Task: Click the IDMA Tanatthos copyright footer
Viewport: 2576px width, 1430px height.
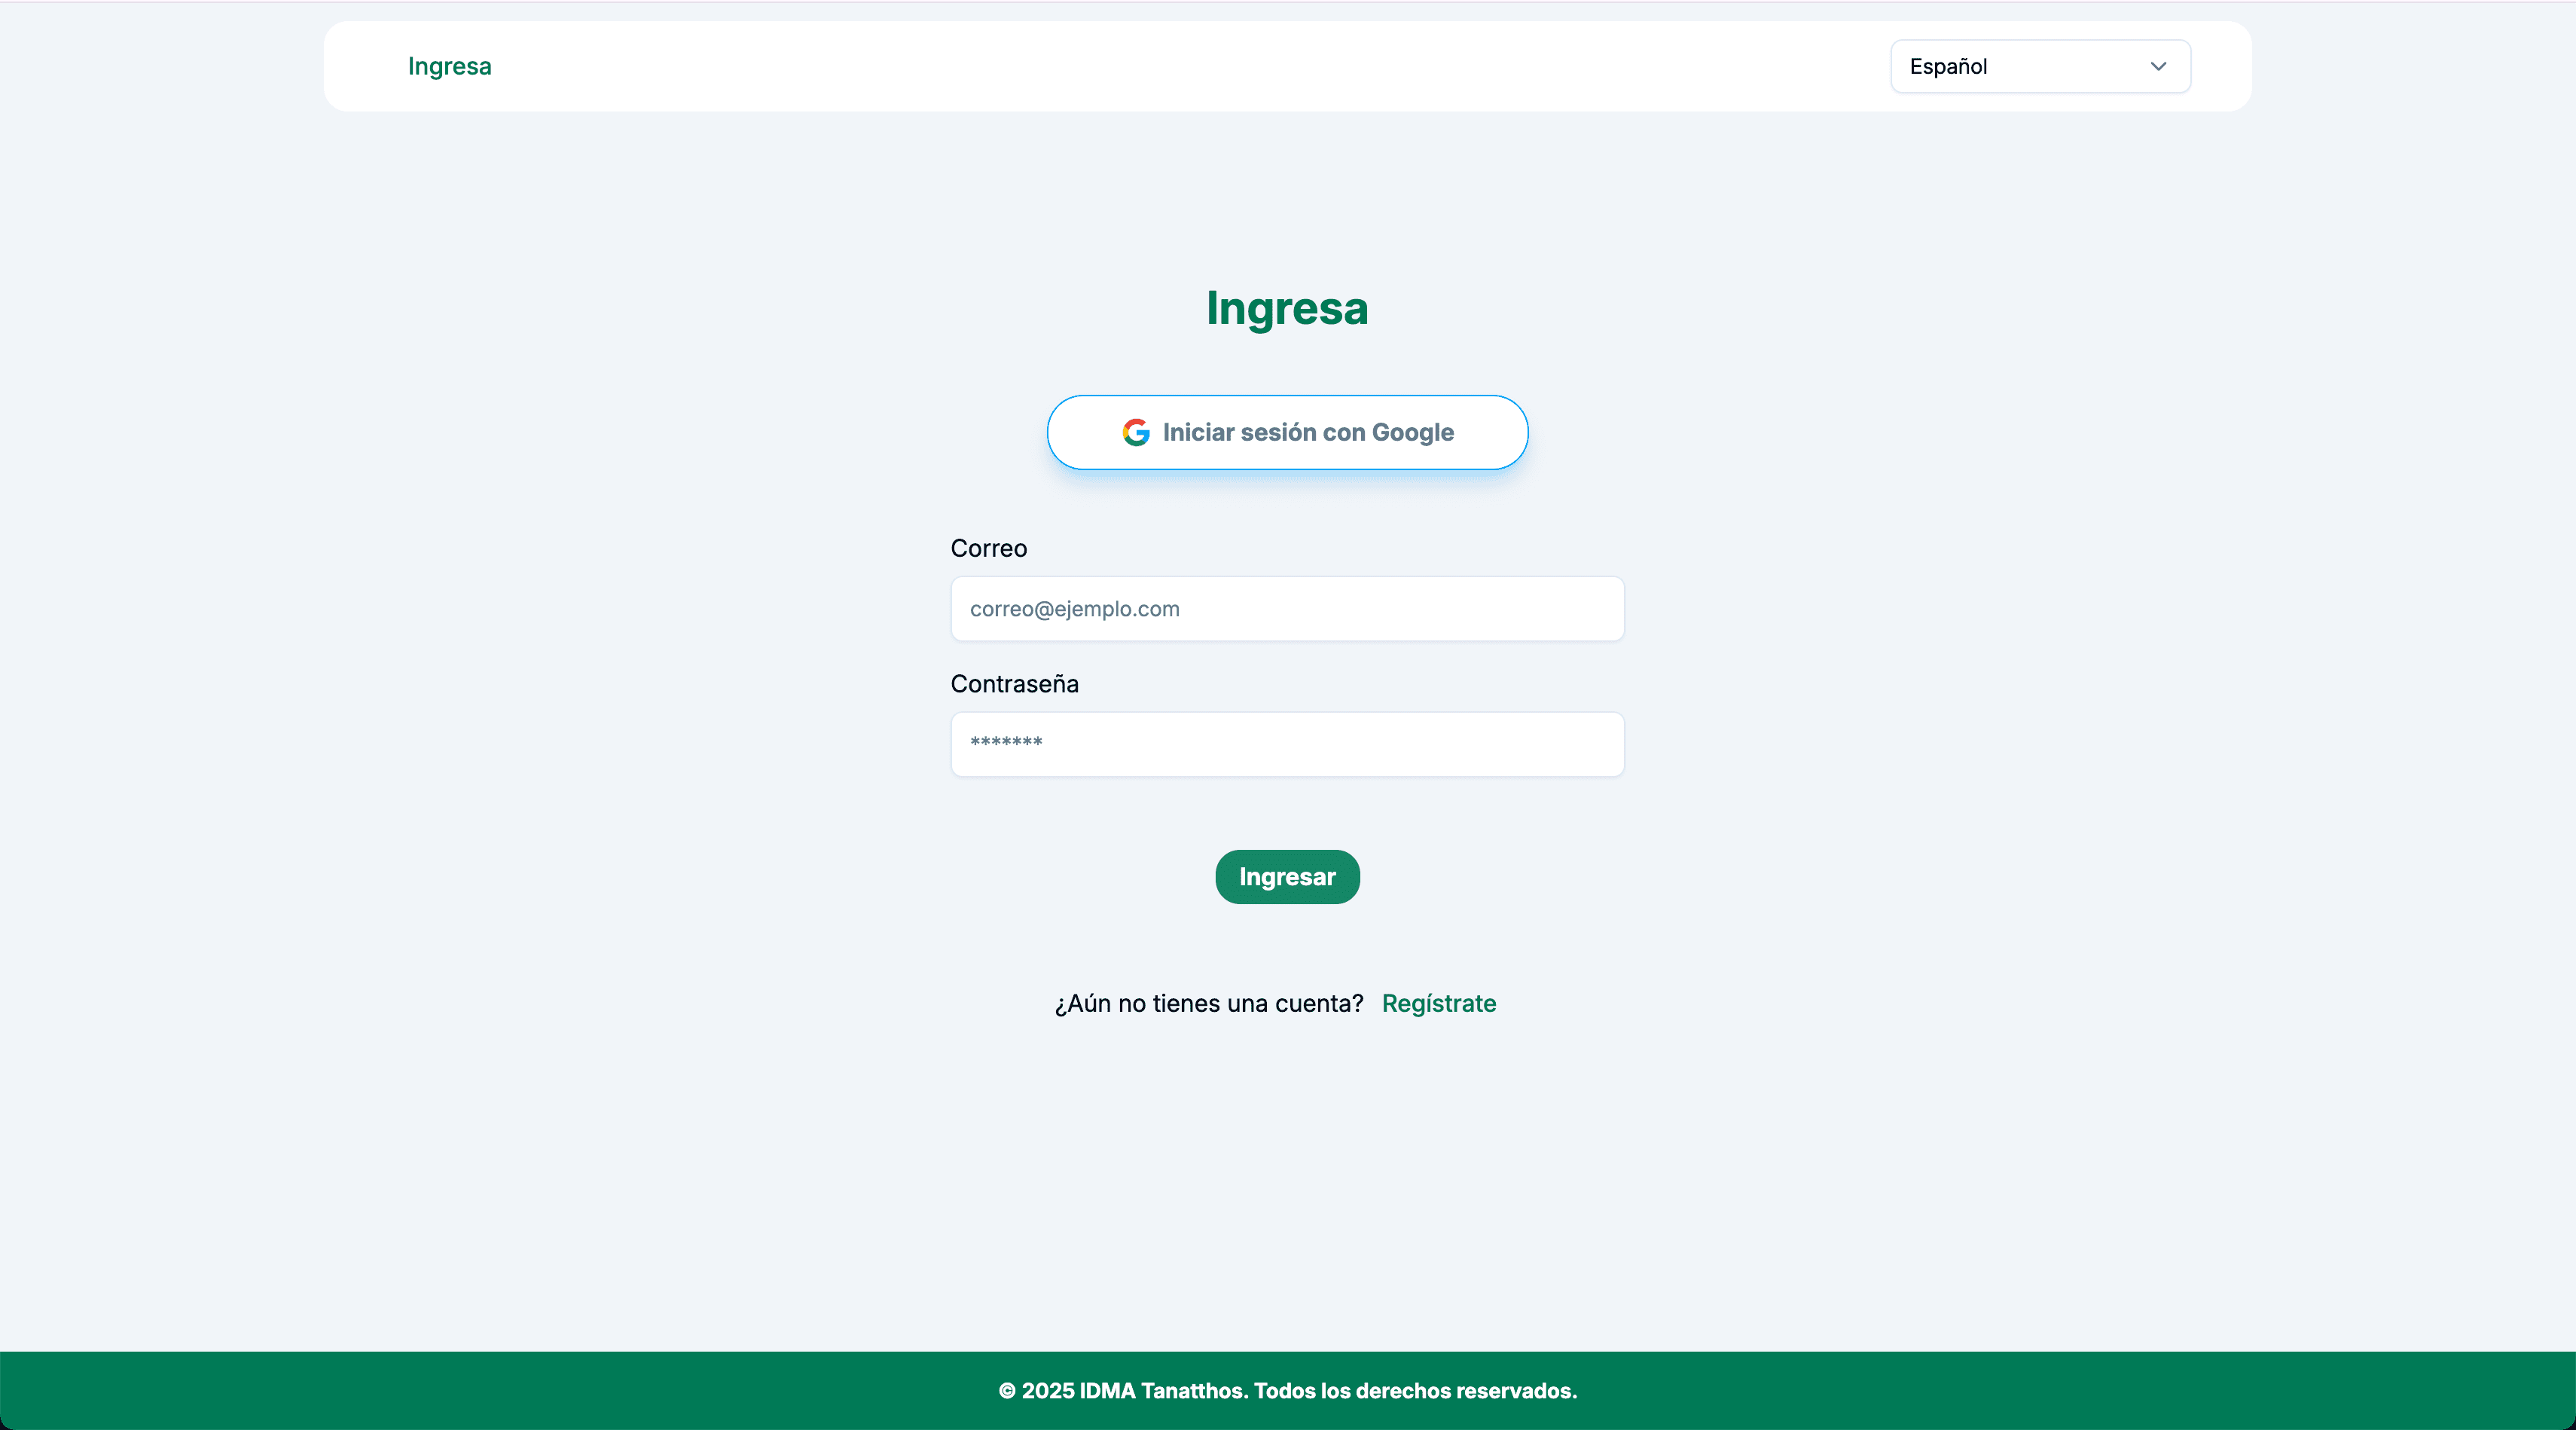Action: [1287, 1391]
